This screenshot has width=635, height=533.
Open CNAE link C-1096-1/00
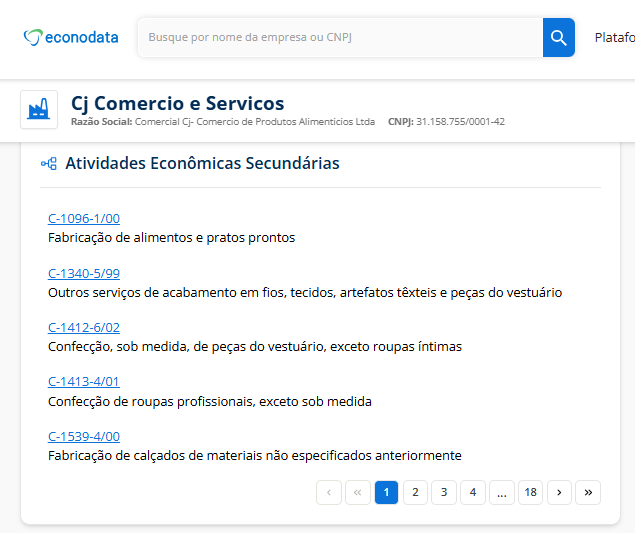84,219
